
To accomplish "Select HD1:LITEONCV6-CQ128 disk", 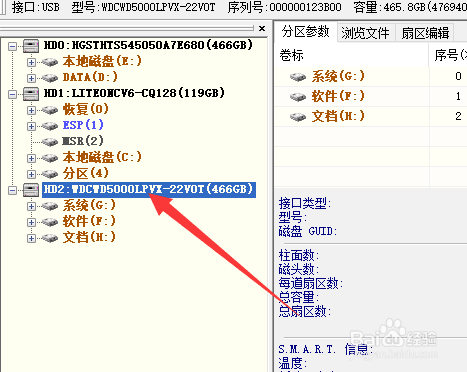I will click(134, 93).
